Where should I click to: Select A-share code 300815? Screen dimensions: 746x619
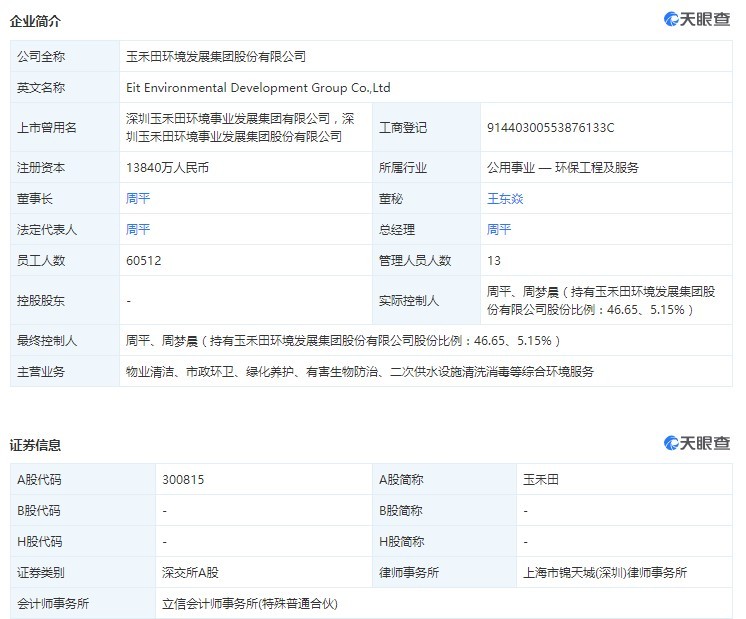(183, 479)
